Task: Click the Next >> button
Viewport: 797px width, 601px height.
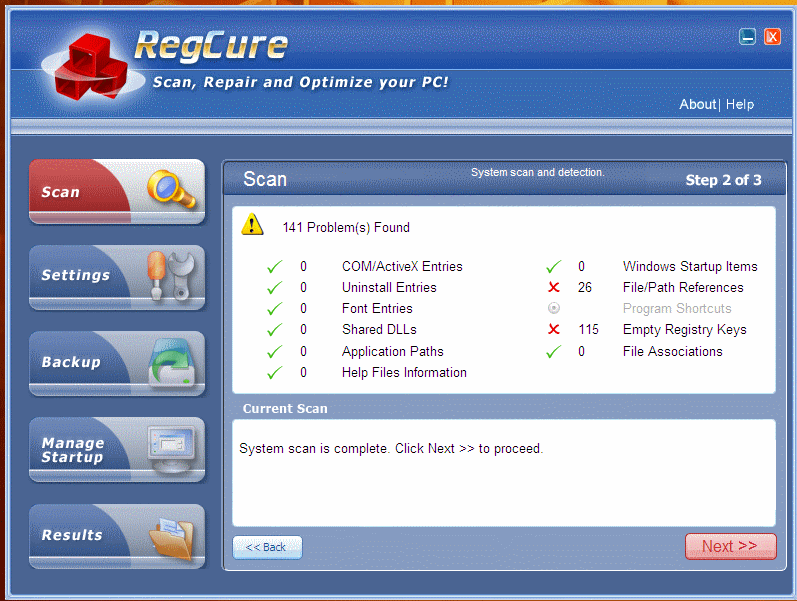Action: [730, 546]
